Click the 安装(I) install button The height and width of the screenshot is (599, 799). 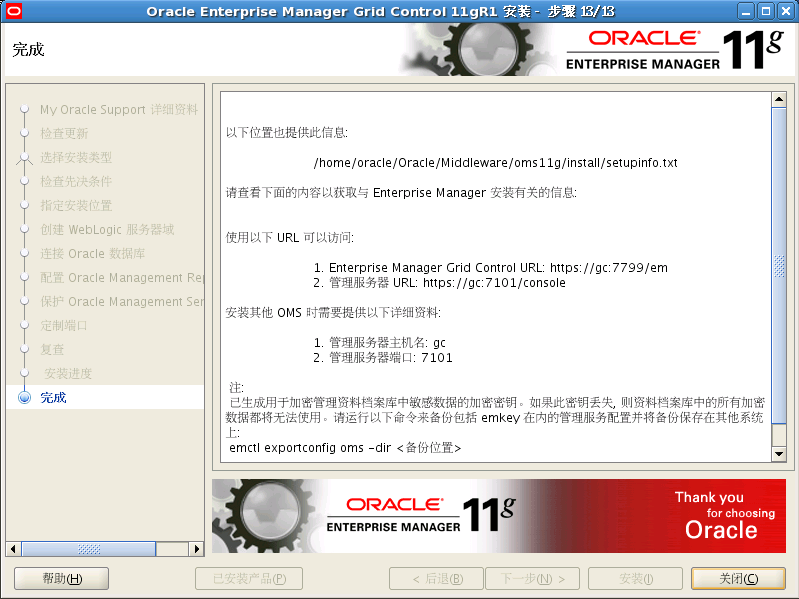[x=635, y=579]
